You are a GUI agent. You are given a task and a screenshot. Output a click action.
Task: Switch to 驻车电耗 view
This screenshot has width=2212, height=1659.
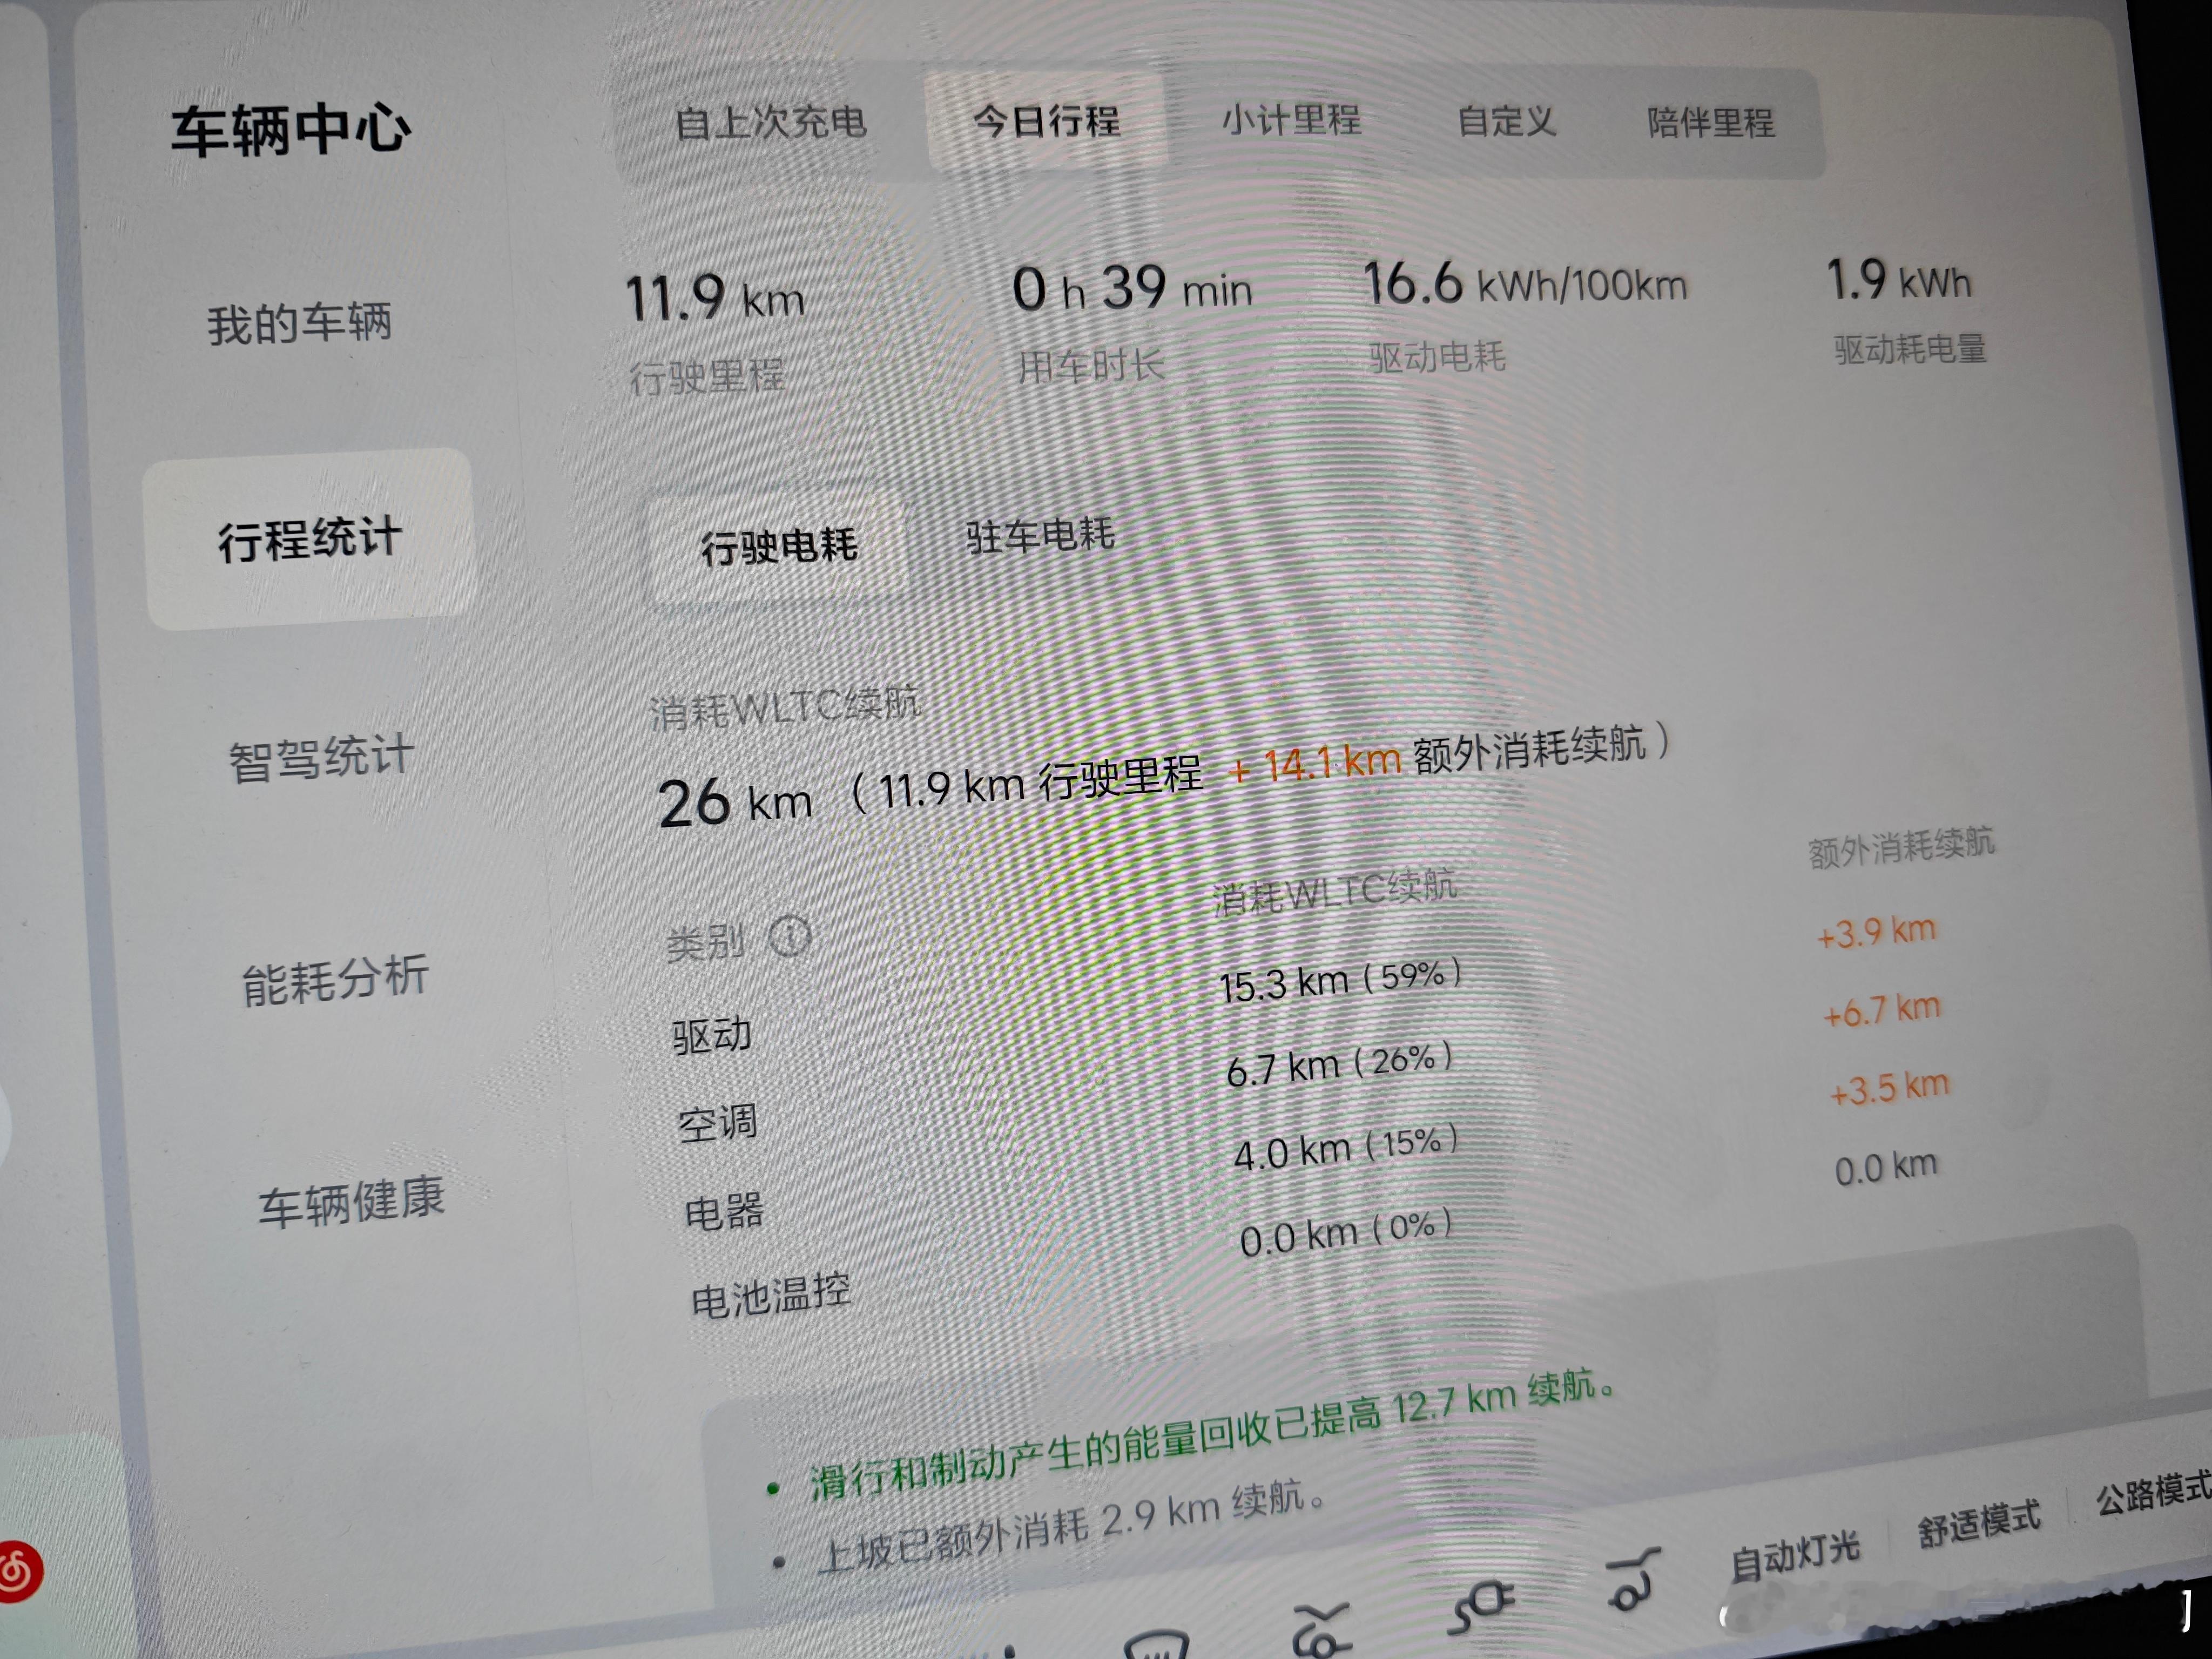click(x=1039, y=536)
